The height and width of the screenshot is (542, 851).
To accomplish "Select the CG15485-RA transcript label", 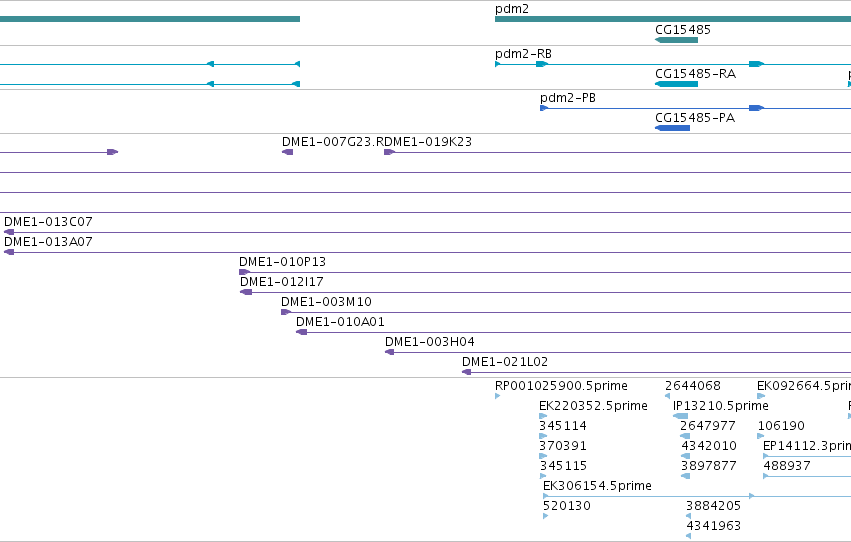I will pyautogui.click(x=695, y=74).
